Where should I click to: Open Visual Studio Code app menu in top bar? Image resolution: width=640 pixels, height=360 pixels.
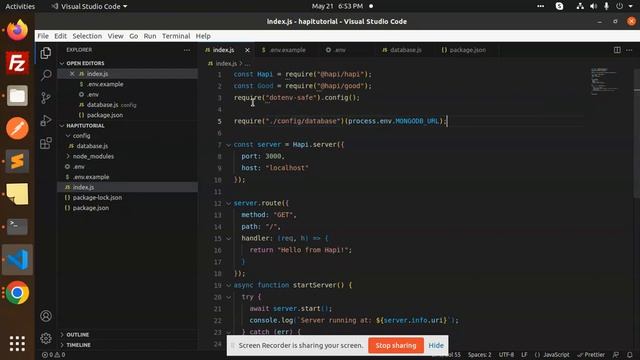coord(89,6)
